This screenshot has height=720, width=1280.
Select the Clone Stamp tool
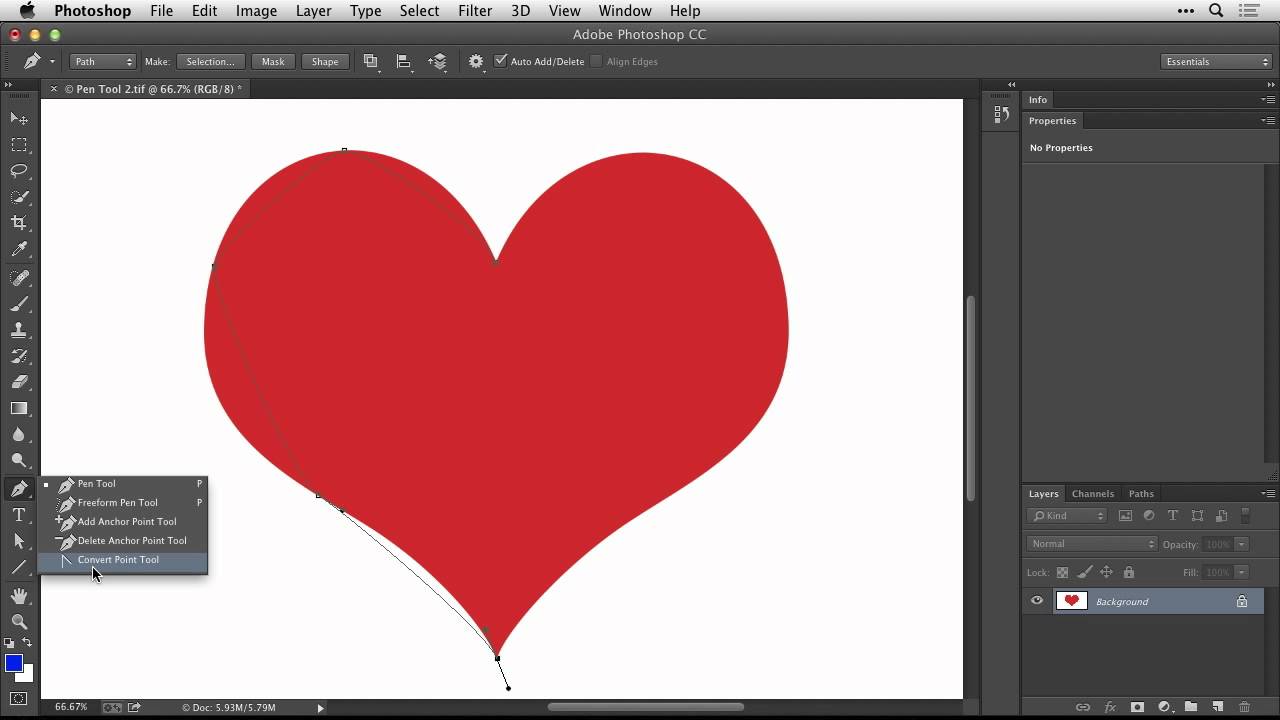[x=19, y=330]
